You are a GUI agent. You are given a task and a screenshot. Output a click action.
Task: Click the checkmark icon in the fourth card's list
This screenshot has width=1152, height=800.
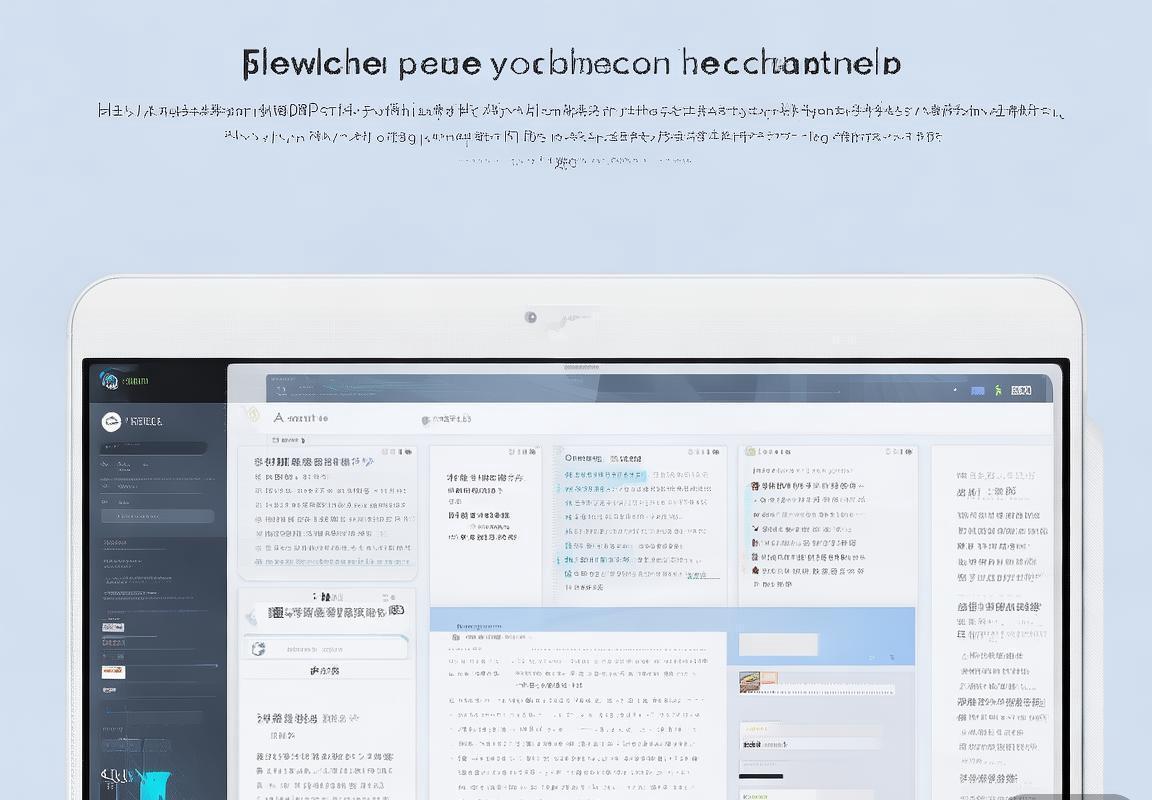pyautogui.click(x=755, y=528)
